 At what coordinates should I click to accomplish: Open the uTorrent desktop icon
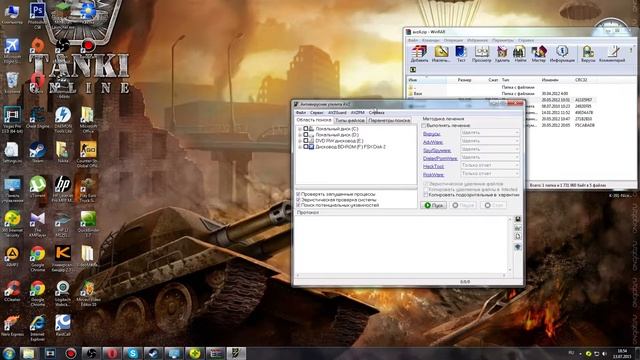click(x=37, y=187)
